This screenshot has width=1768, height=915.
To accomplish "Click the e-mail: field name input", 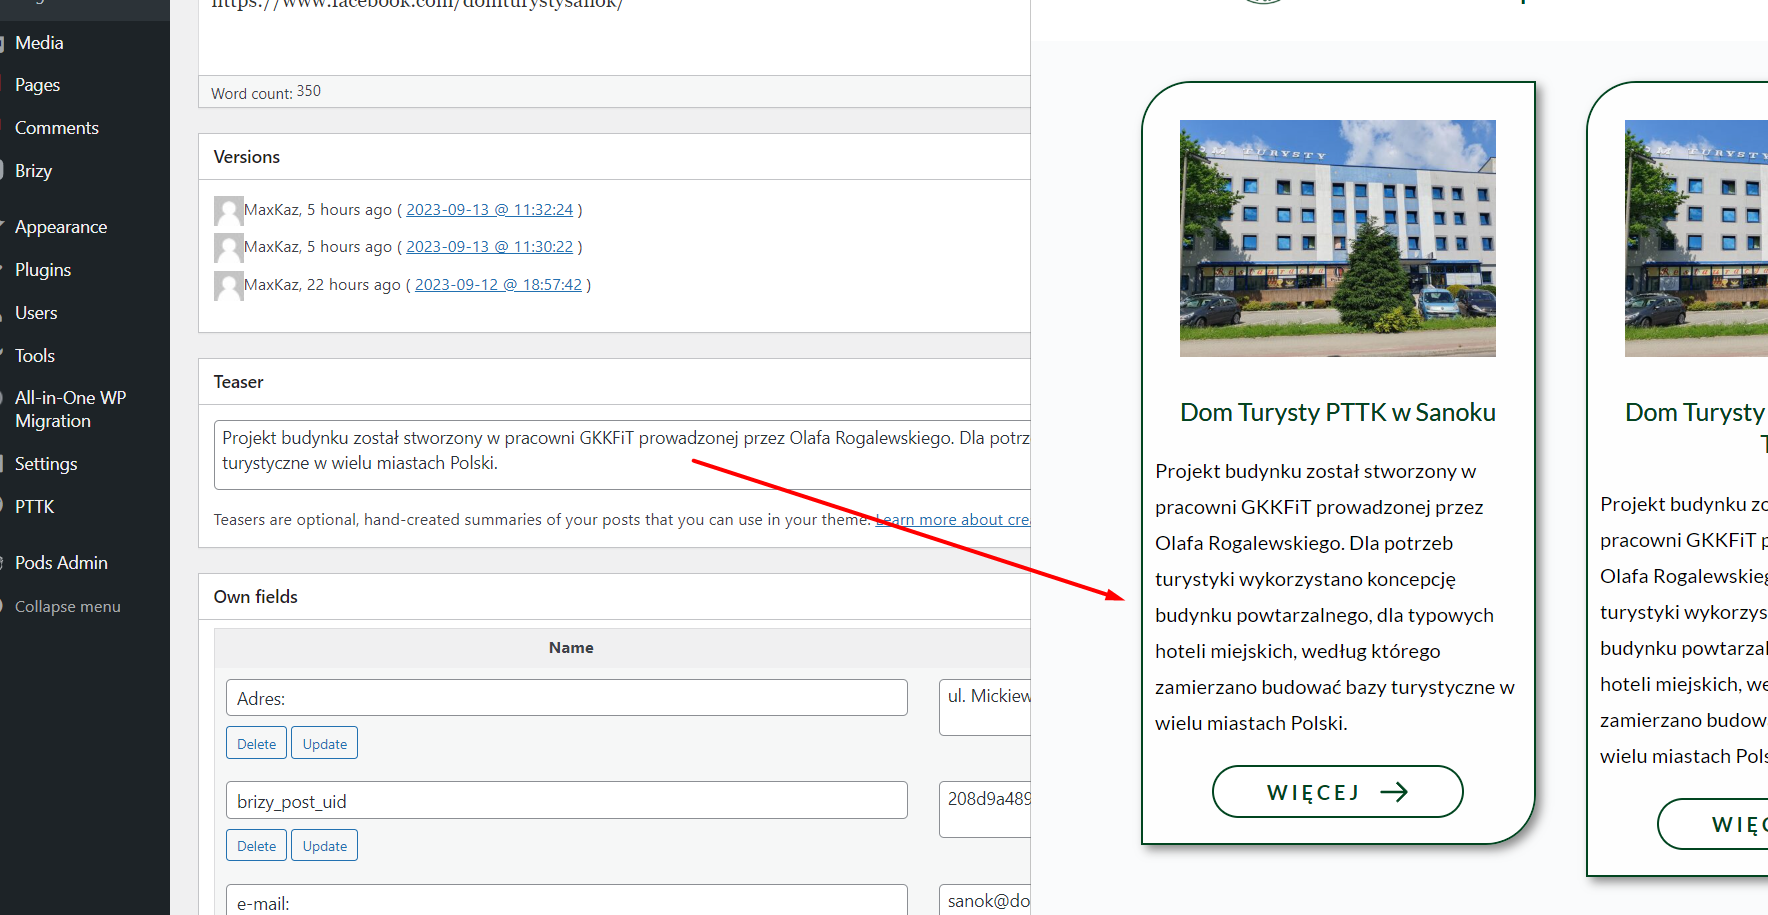I will pos(567,900).
